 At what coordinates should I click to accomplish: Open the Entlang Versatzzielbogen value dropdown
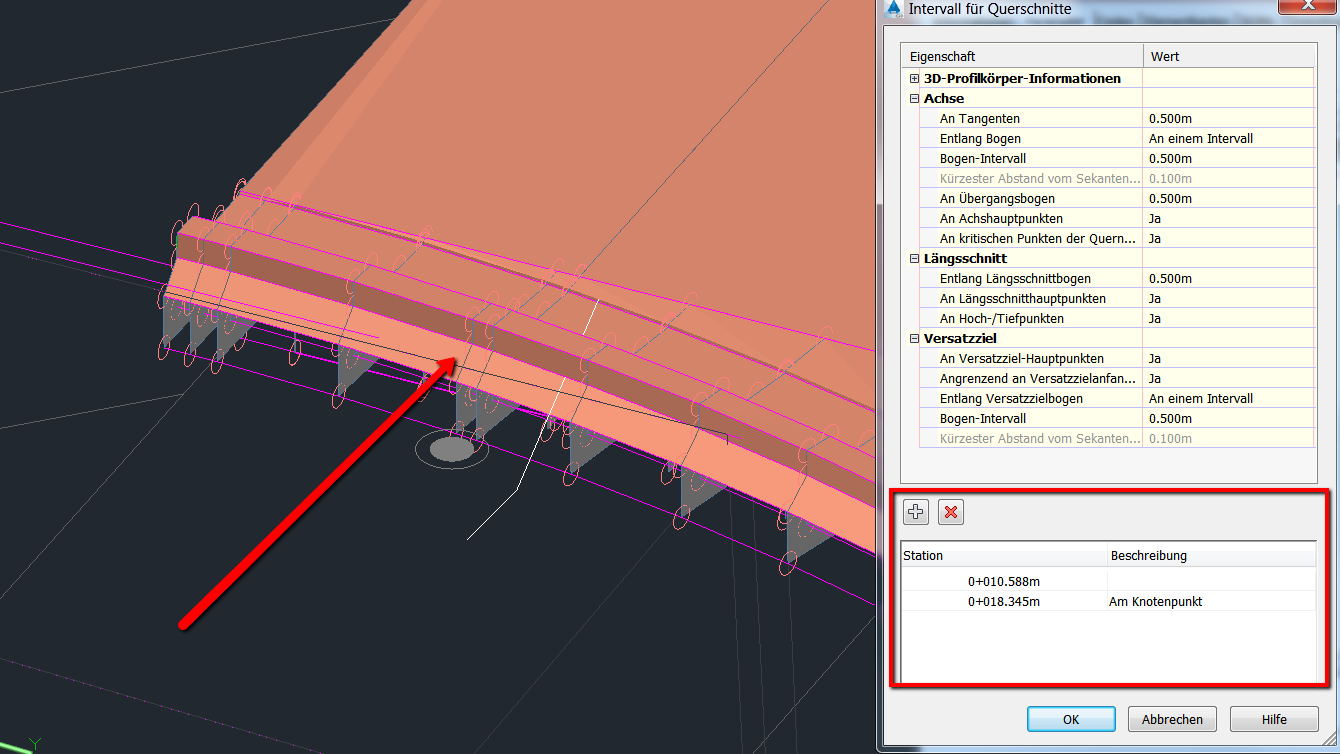1228,398
